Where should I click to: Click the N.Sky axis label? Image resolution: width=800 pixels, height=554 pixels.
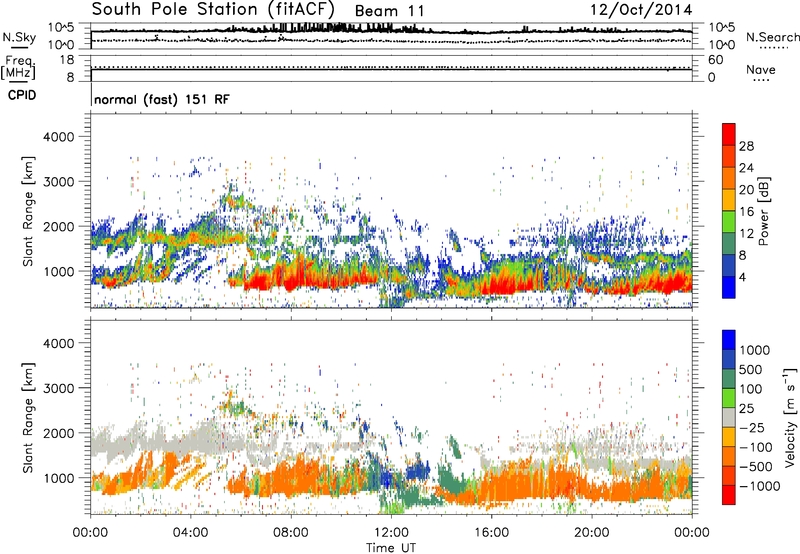tap(19, 37)
